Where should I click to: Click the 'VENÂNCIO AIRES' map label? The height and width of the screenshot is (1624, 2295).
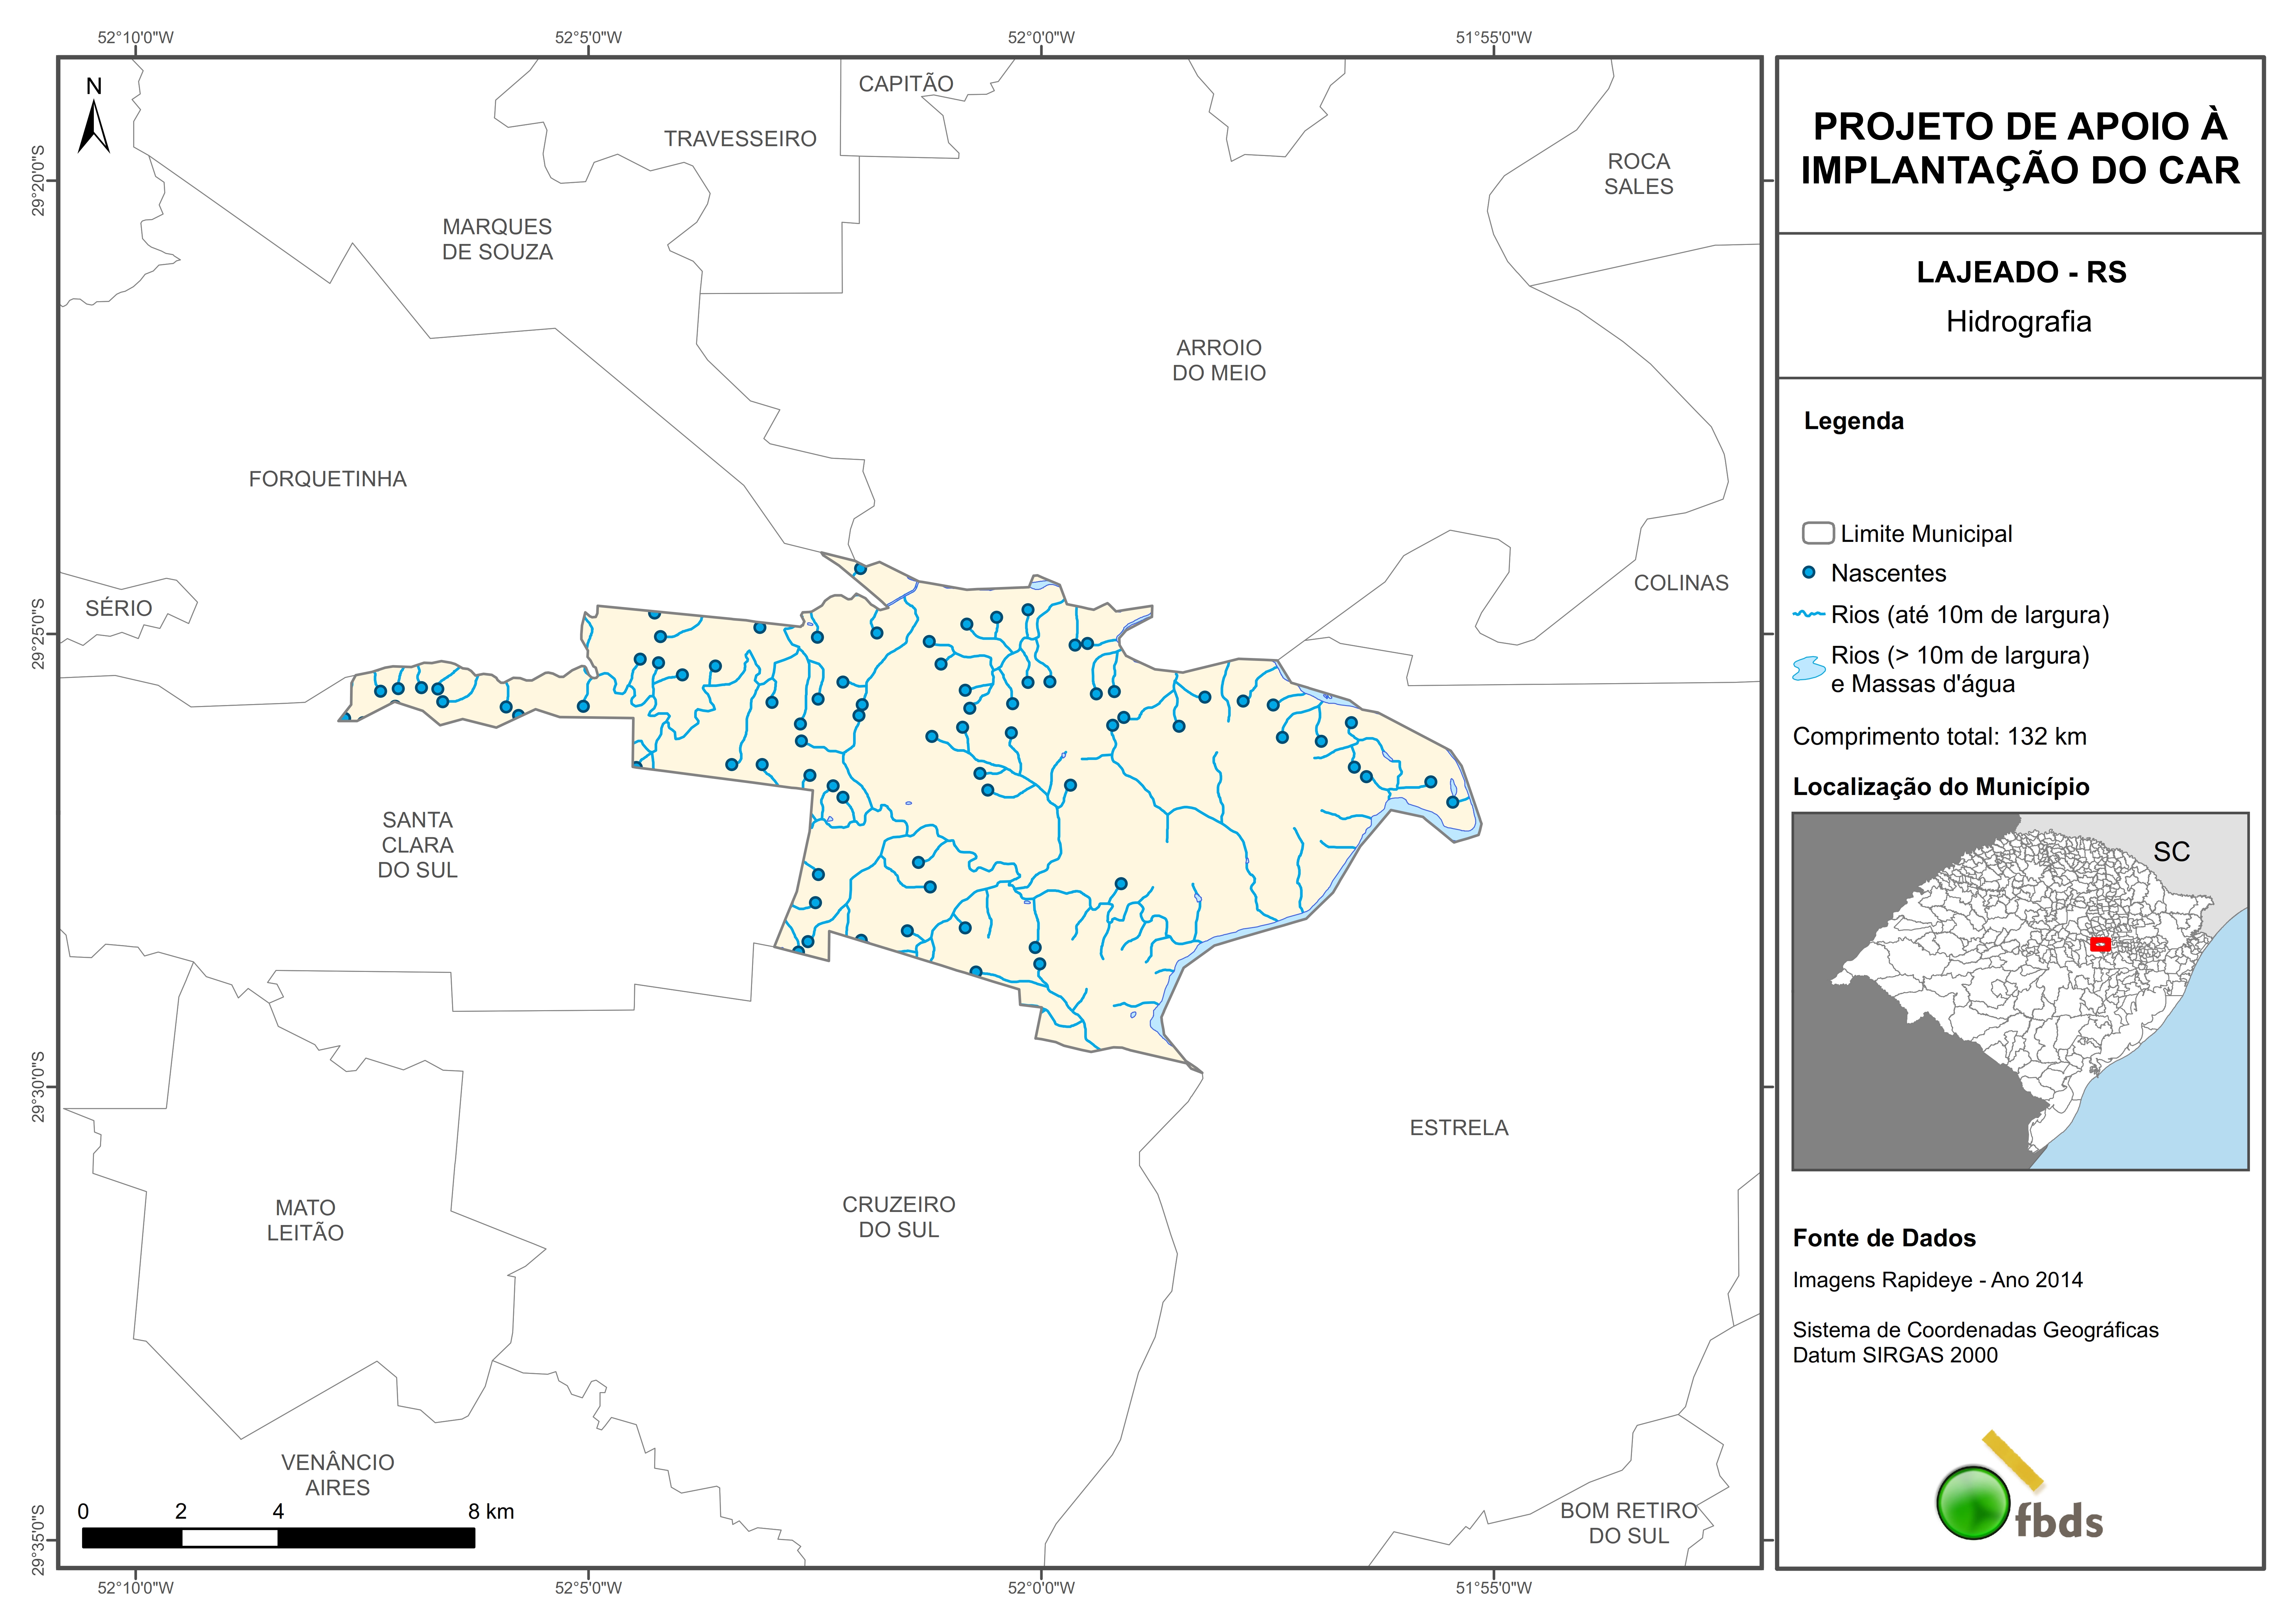[338, 1475]
